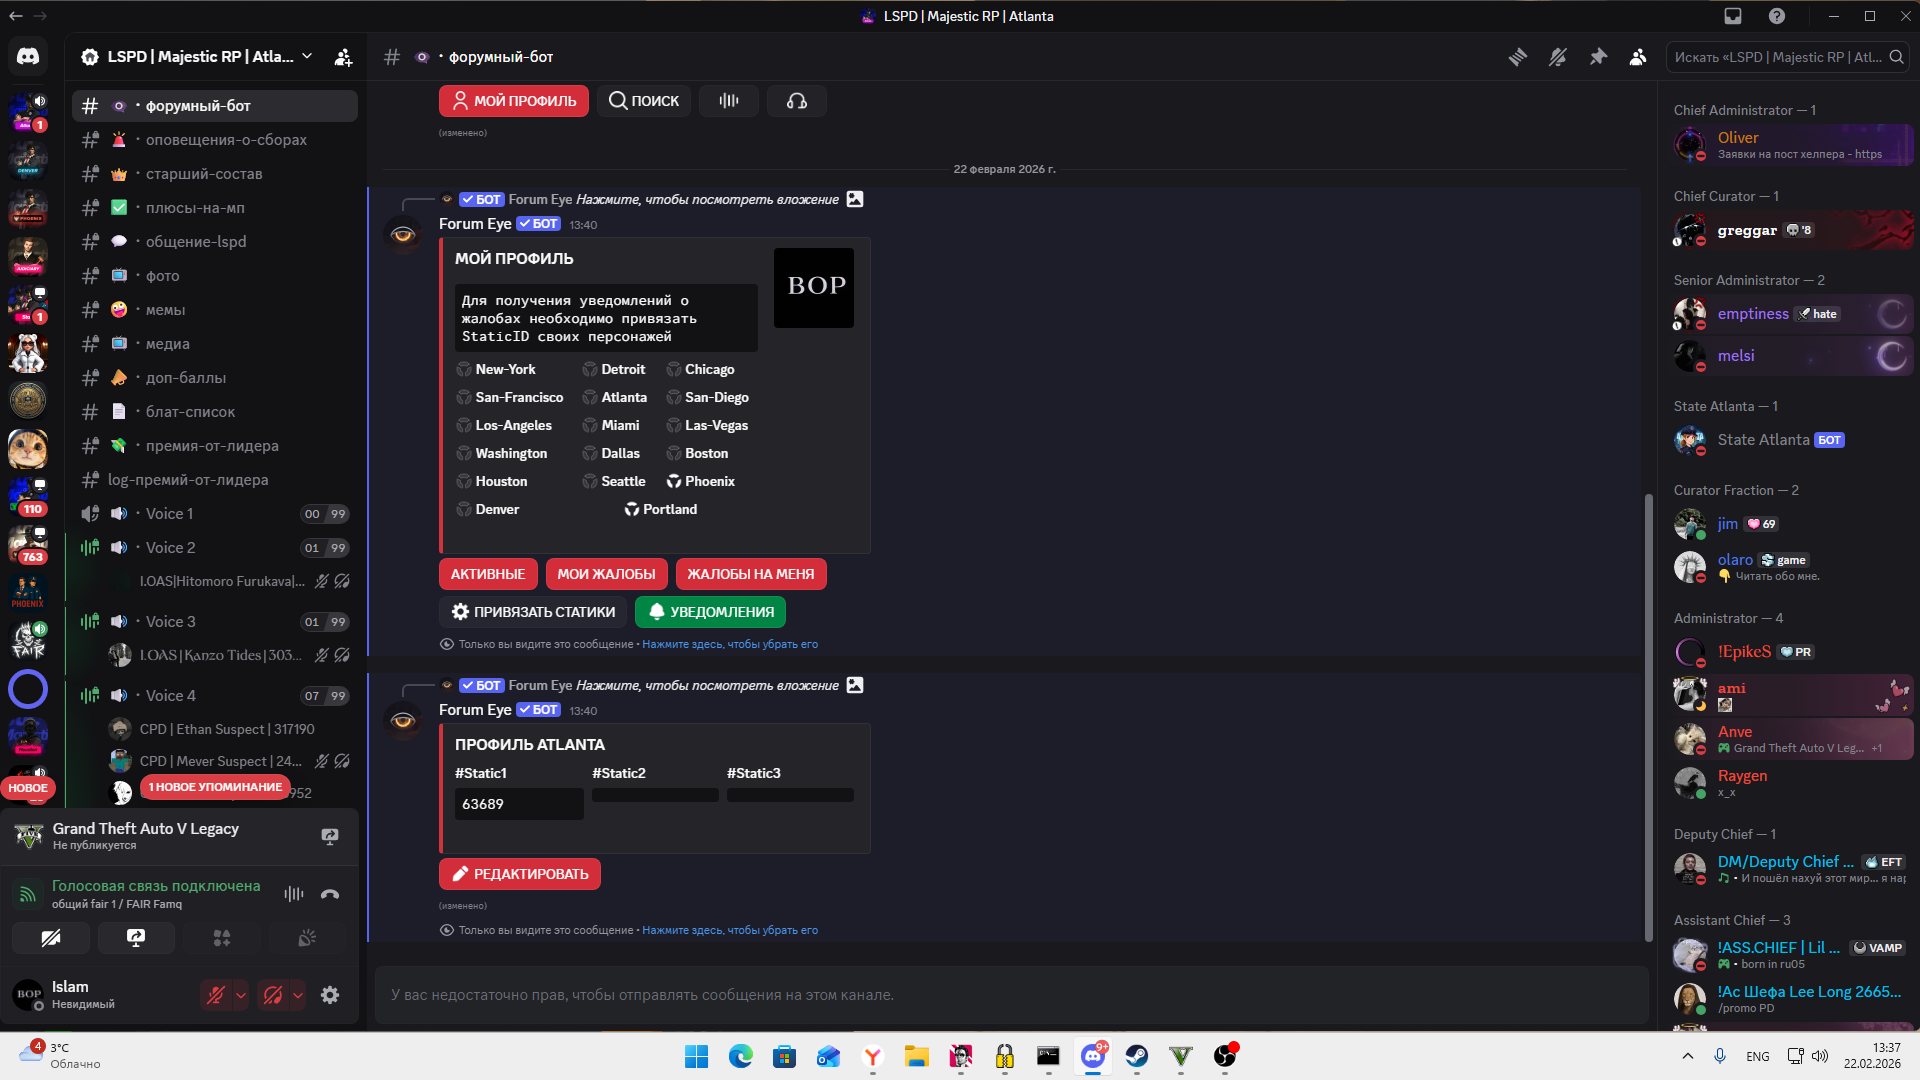This screenshot has height=1080, width=1920.
Task: Click invite members icon beside server name
Action: [x=343, y=57]
